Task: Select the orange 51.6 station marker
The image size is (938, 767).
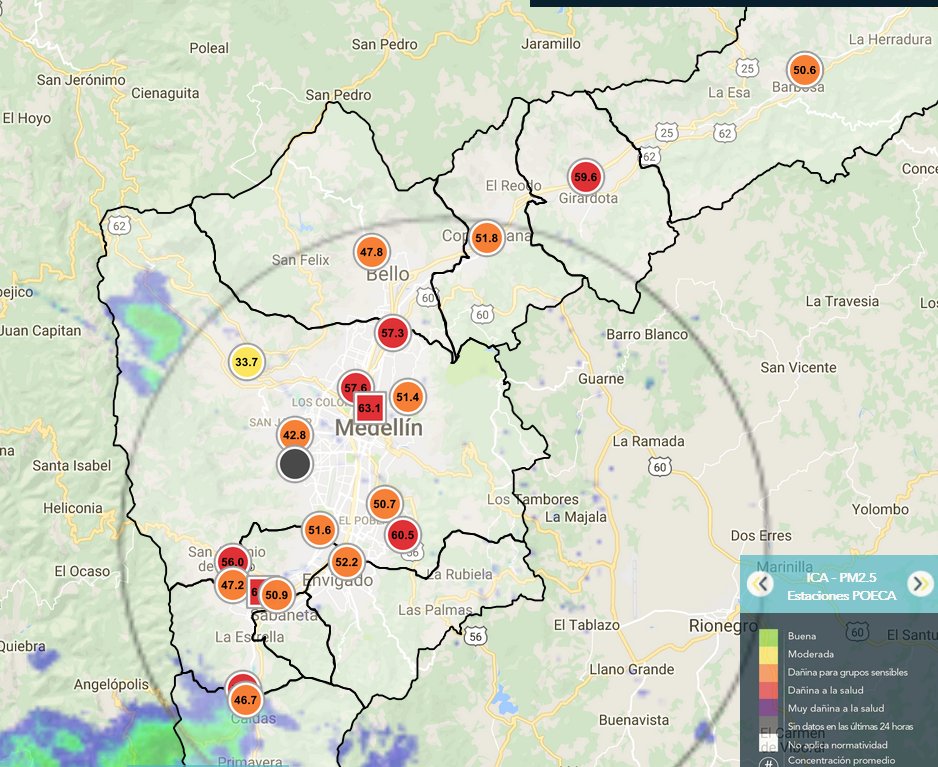Action: click(319, 530)
